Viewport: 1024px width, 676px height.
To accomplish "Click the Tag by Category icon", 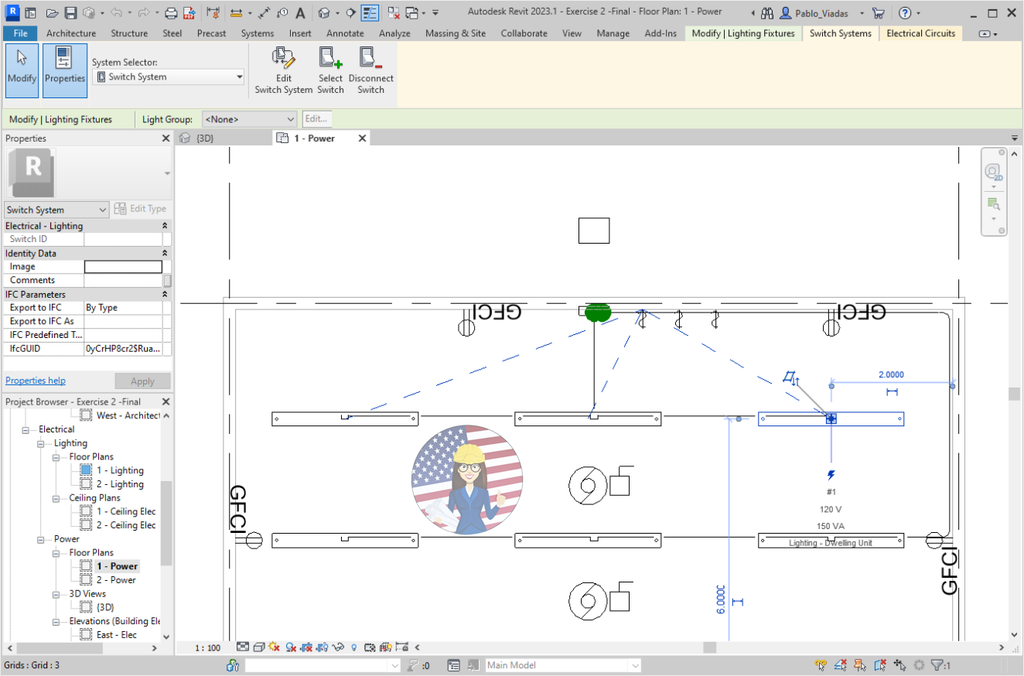I will (282, 12).
